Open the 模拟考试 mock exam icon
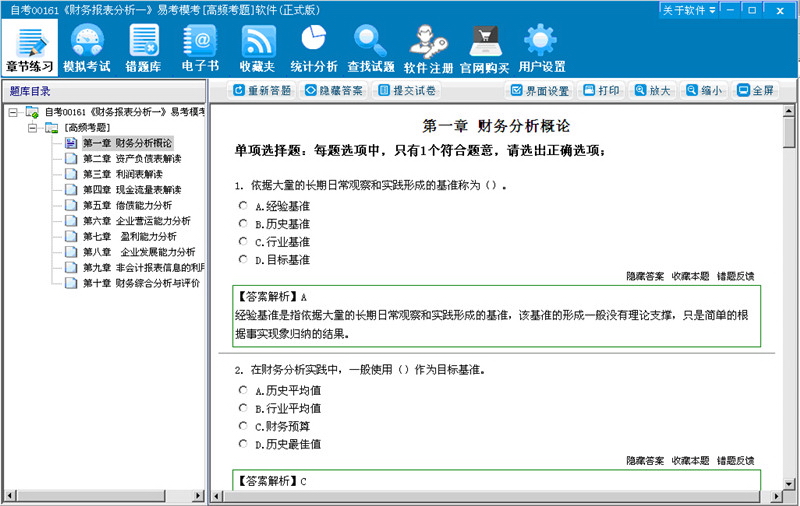 tap(87, 48)
